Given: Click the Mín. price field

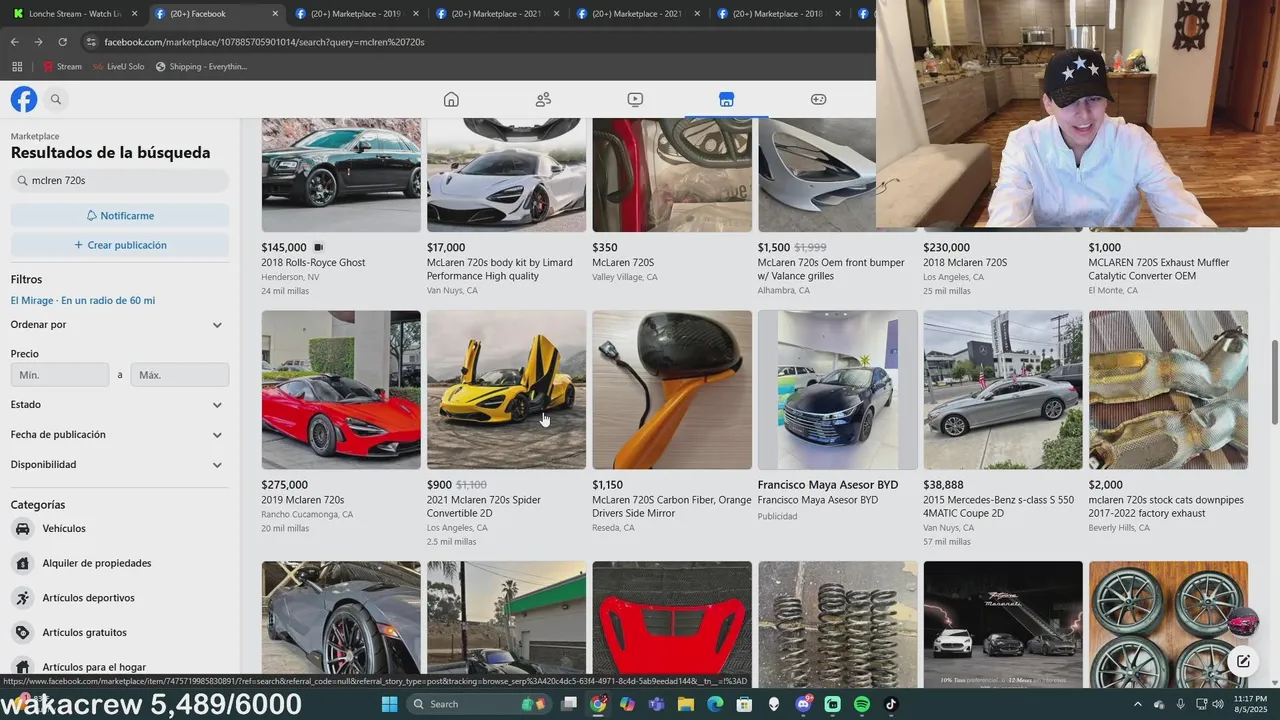Looking at the screenshot, I should pyautogui.click(x=60, y=375).
